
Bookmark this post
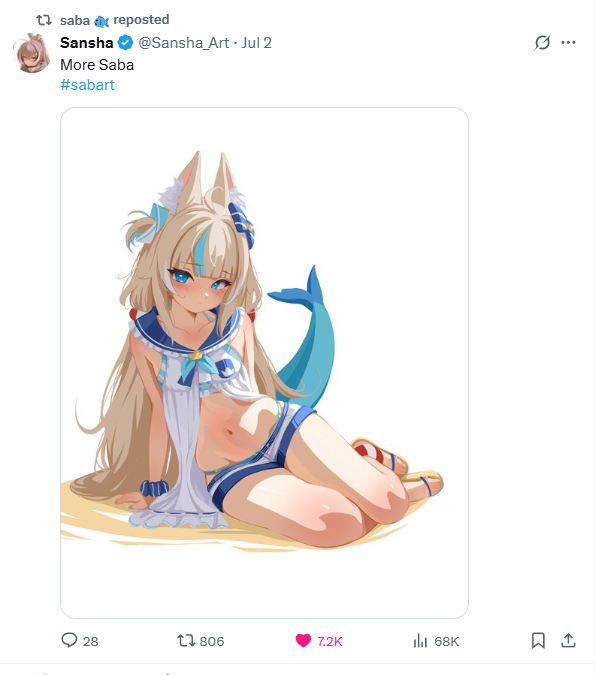click(x=538, y=641)
